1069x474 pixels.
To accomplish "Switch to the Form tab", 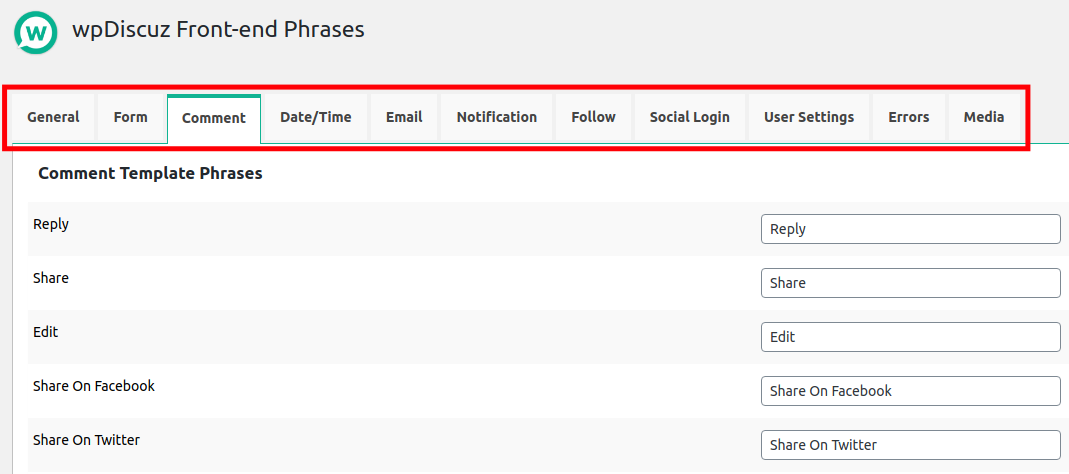I will point(130,117).
